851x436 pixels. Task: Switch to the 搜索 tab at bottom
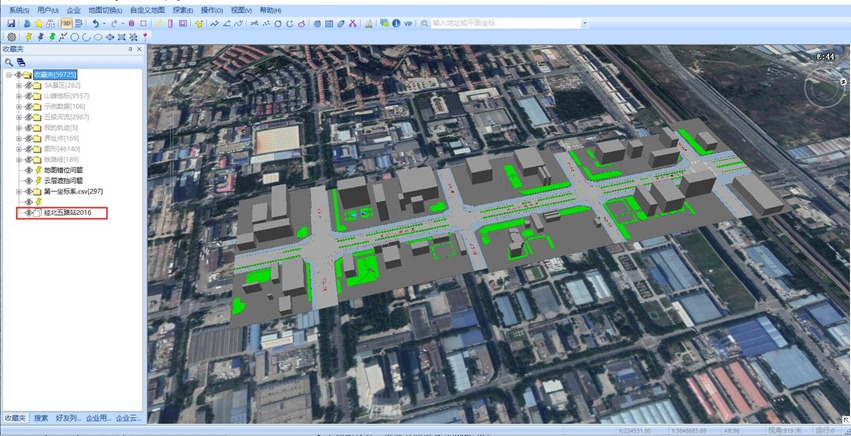click(41, 418)
